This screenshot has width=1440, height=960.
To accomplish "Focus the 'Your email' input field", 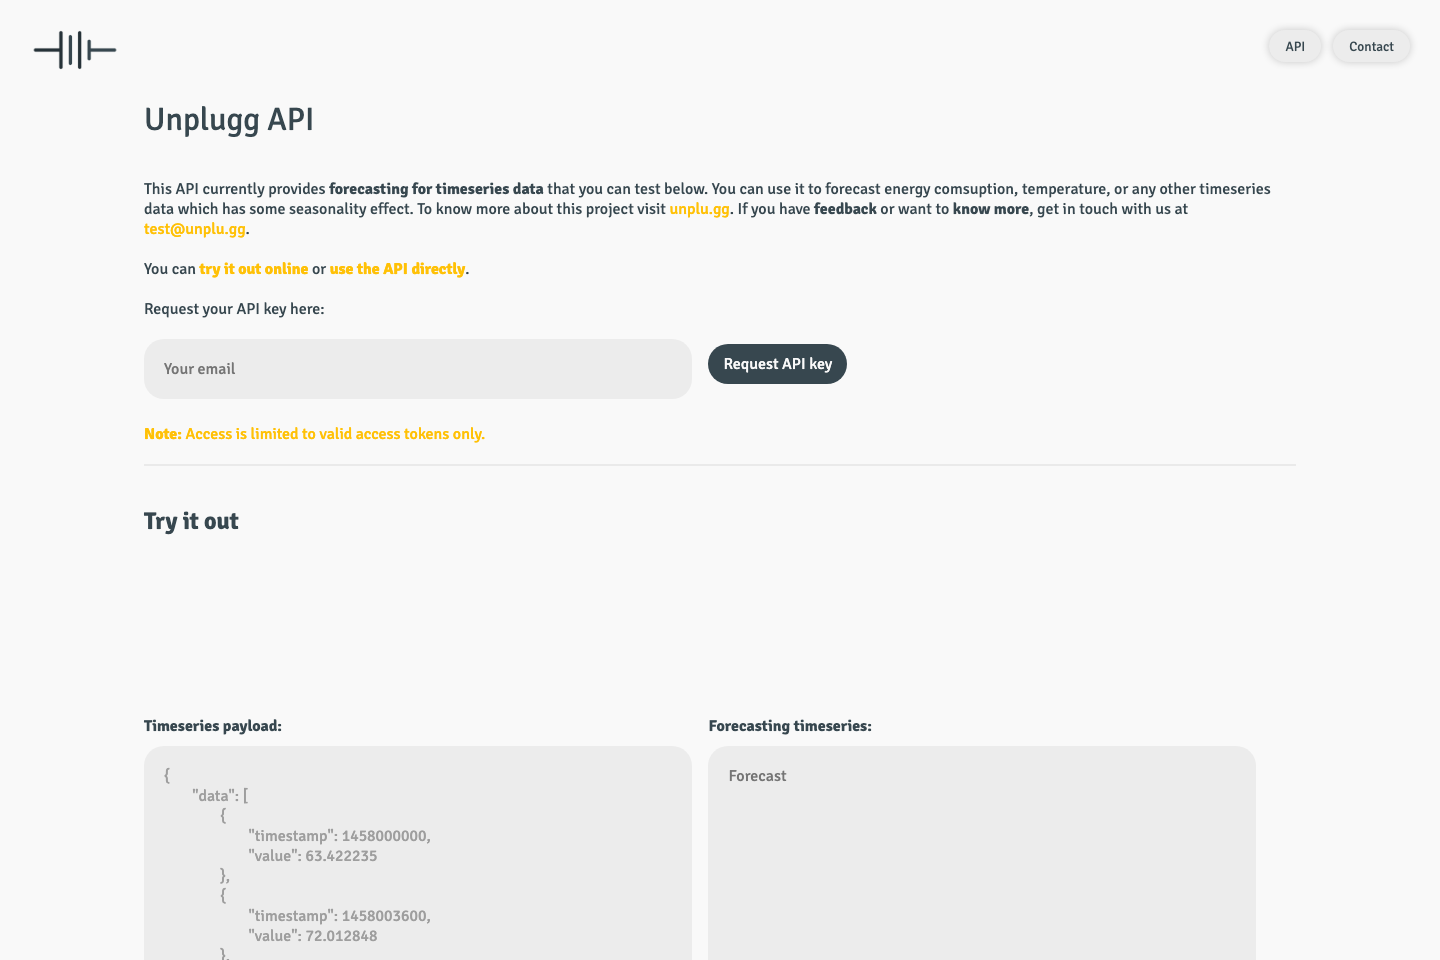I will tap(417, 369).
